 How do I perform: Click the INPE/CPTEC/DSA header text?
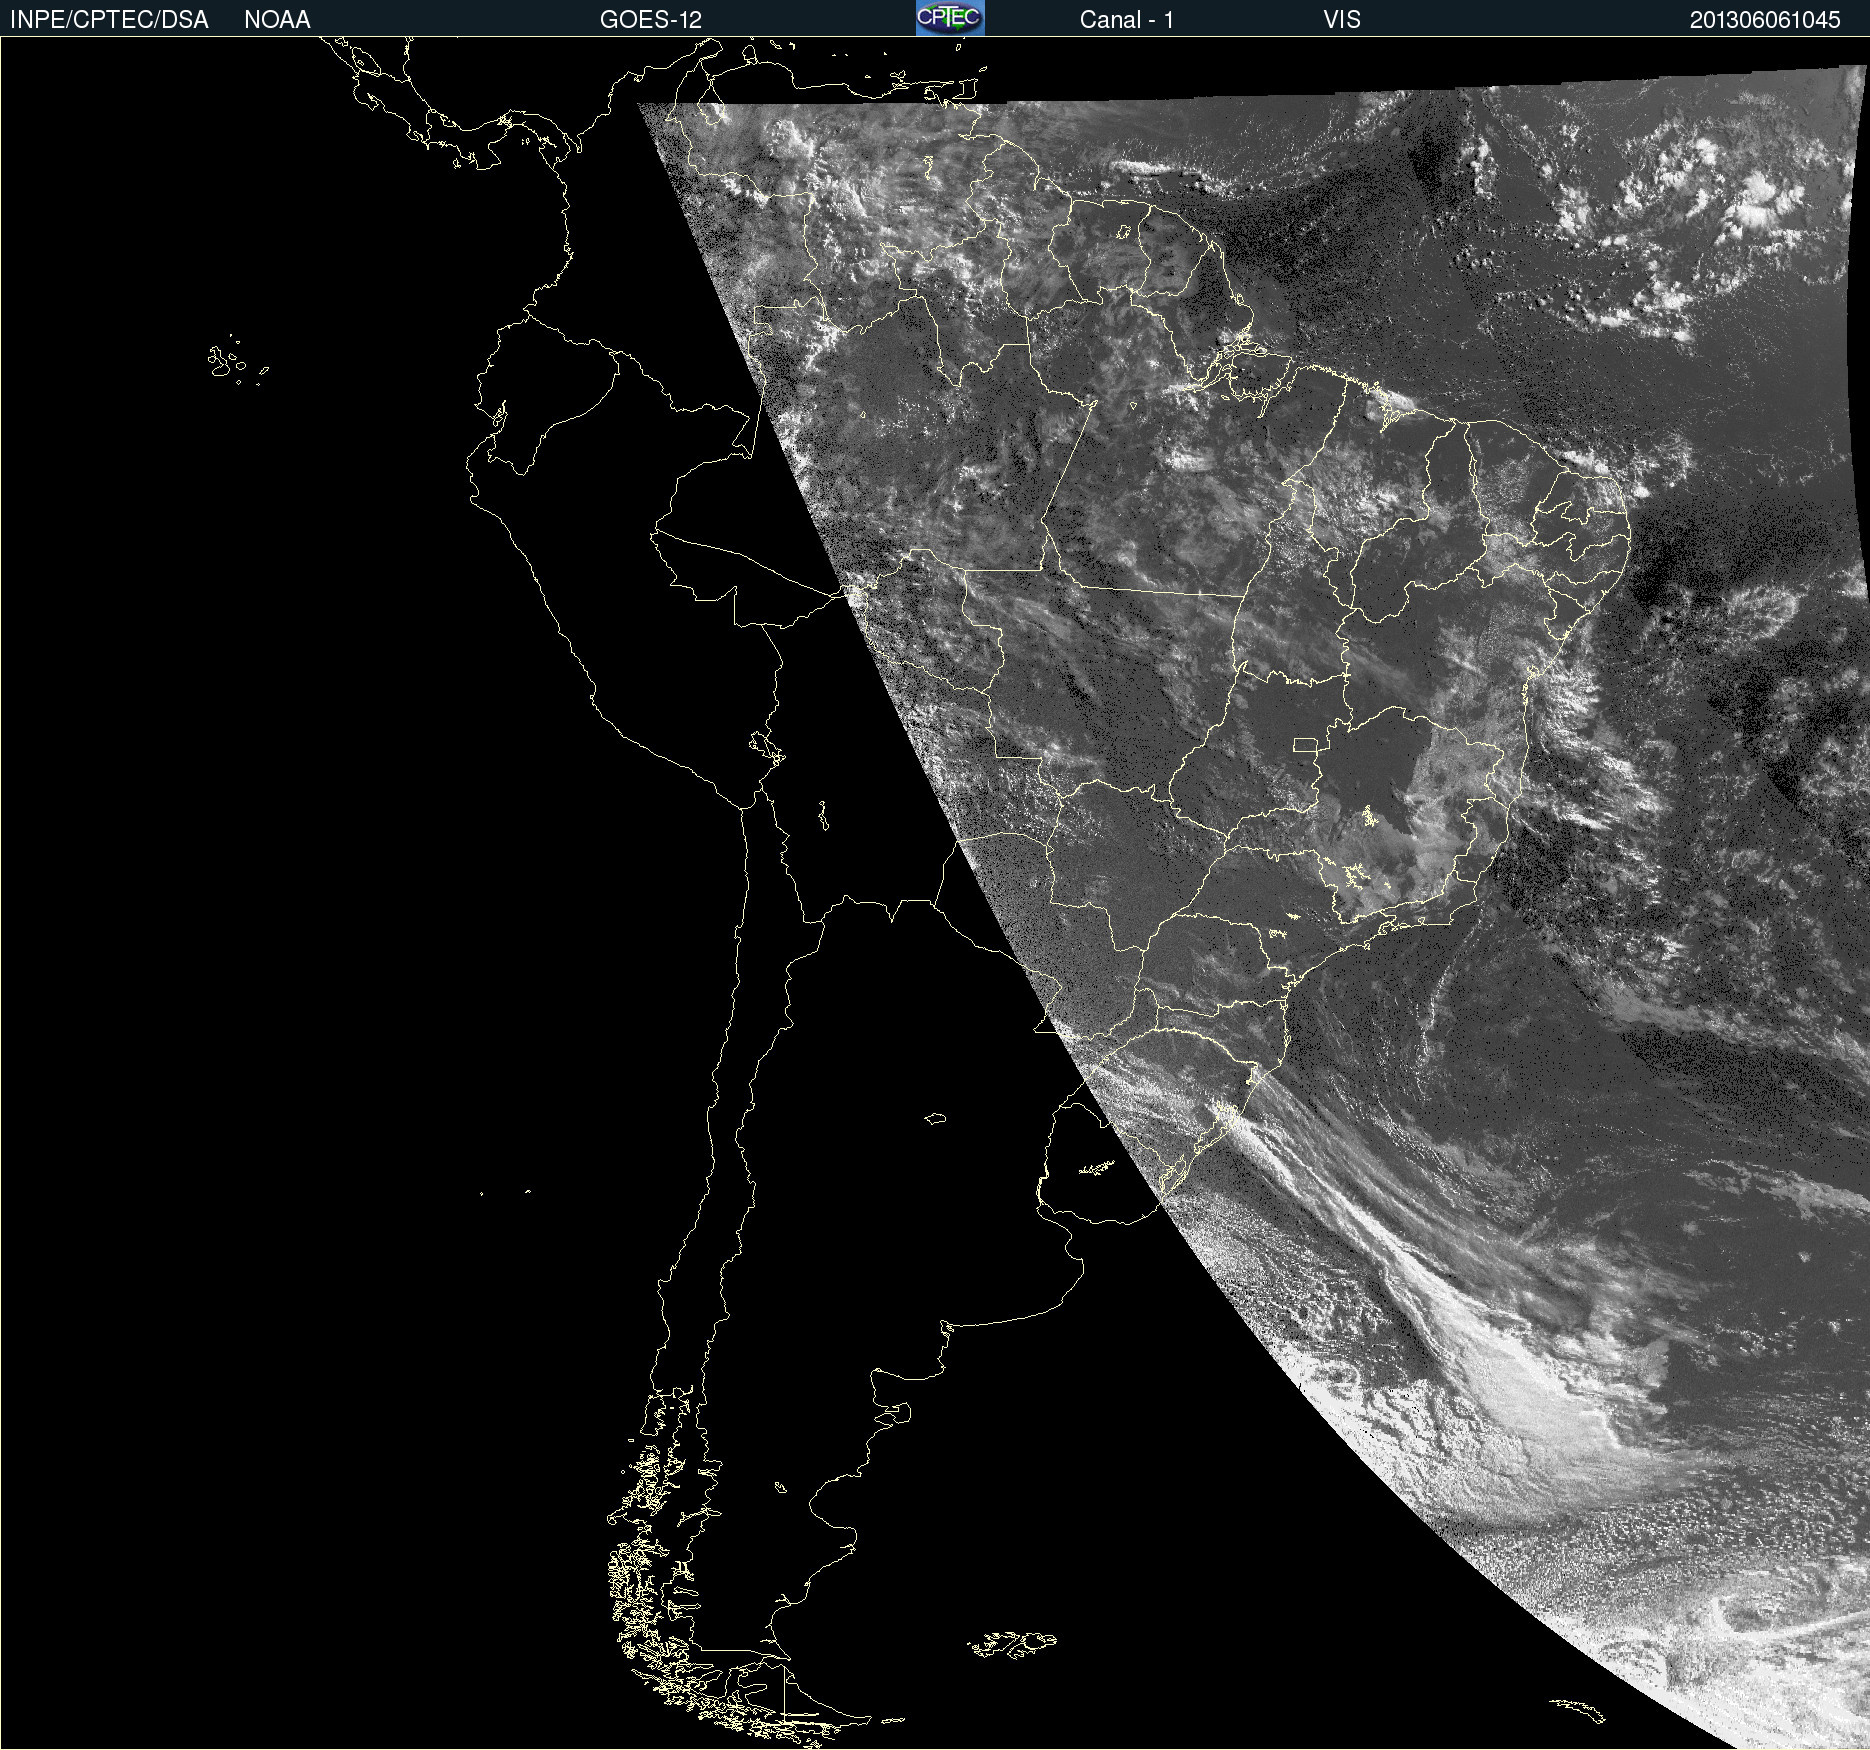pos(109,20)
